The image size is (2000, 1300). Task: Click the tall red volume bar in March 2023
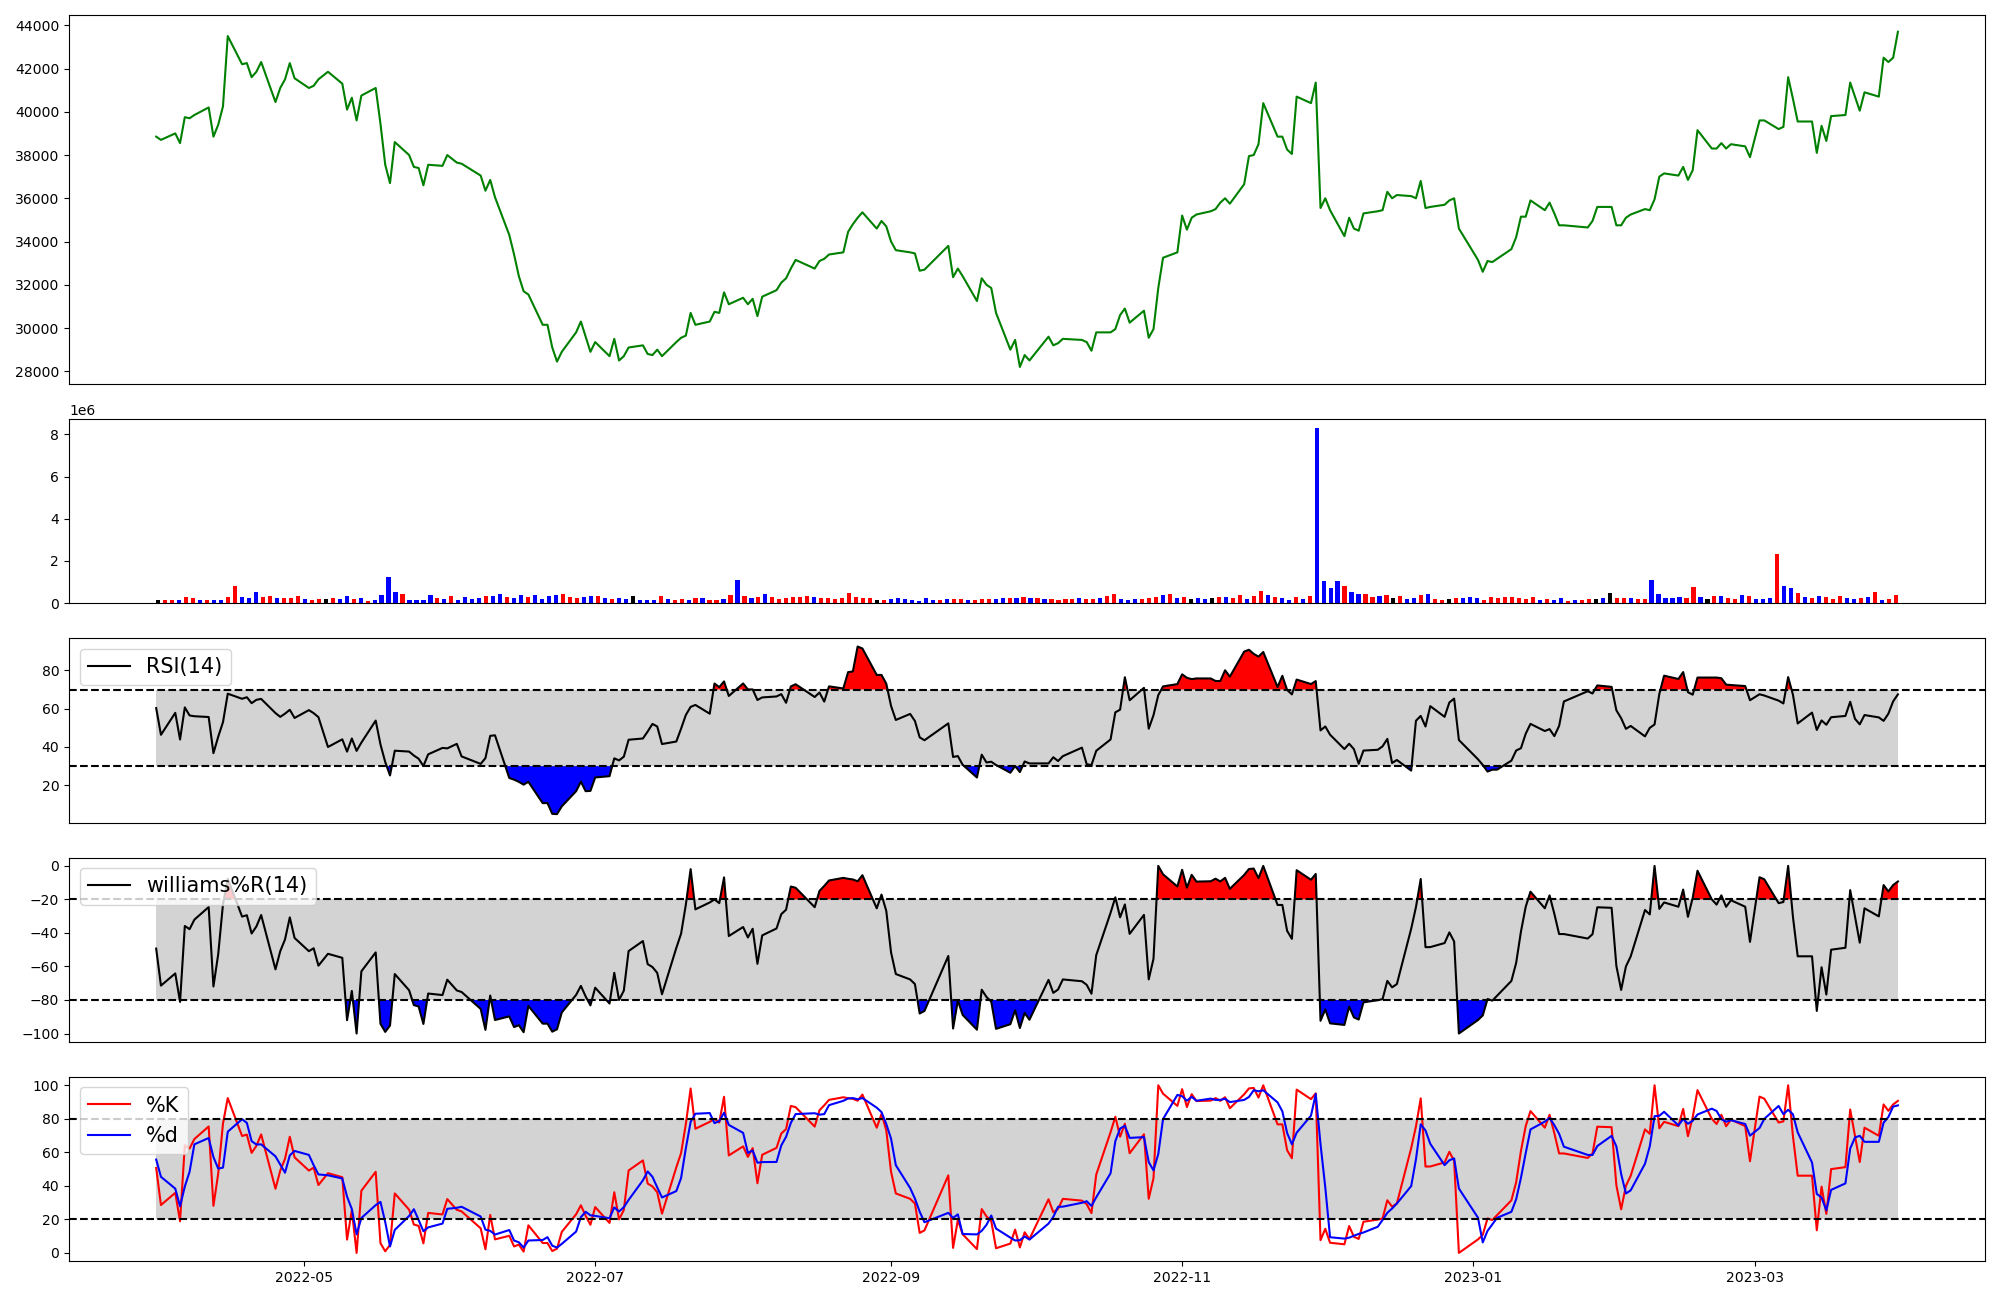tap(1777, 580)
